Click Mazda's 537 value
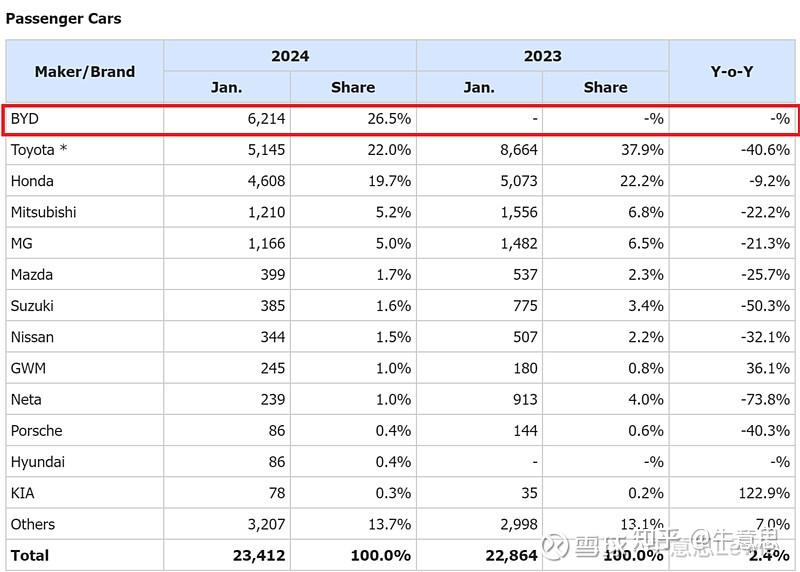This screenshot has height=572, width=800. (480, 275)
